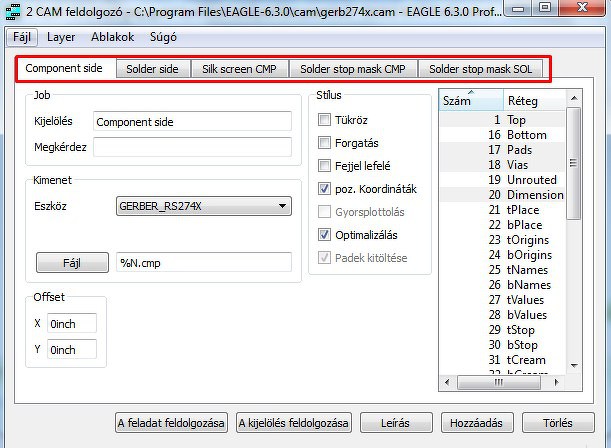Switch to Silk screen CMP tab
611x448 pixels.
[x=239, y=69]
